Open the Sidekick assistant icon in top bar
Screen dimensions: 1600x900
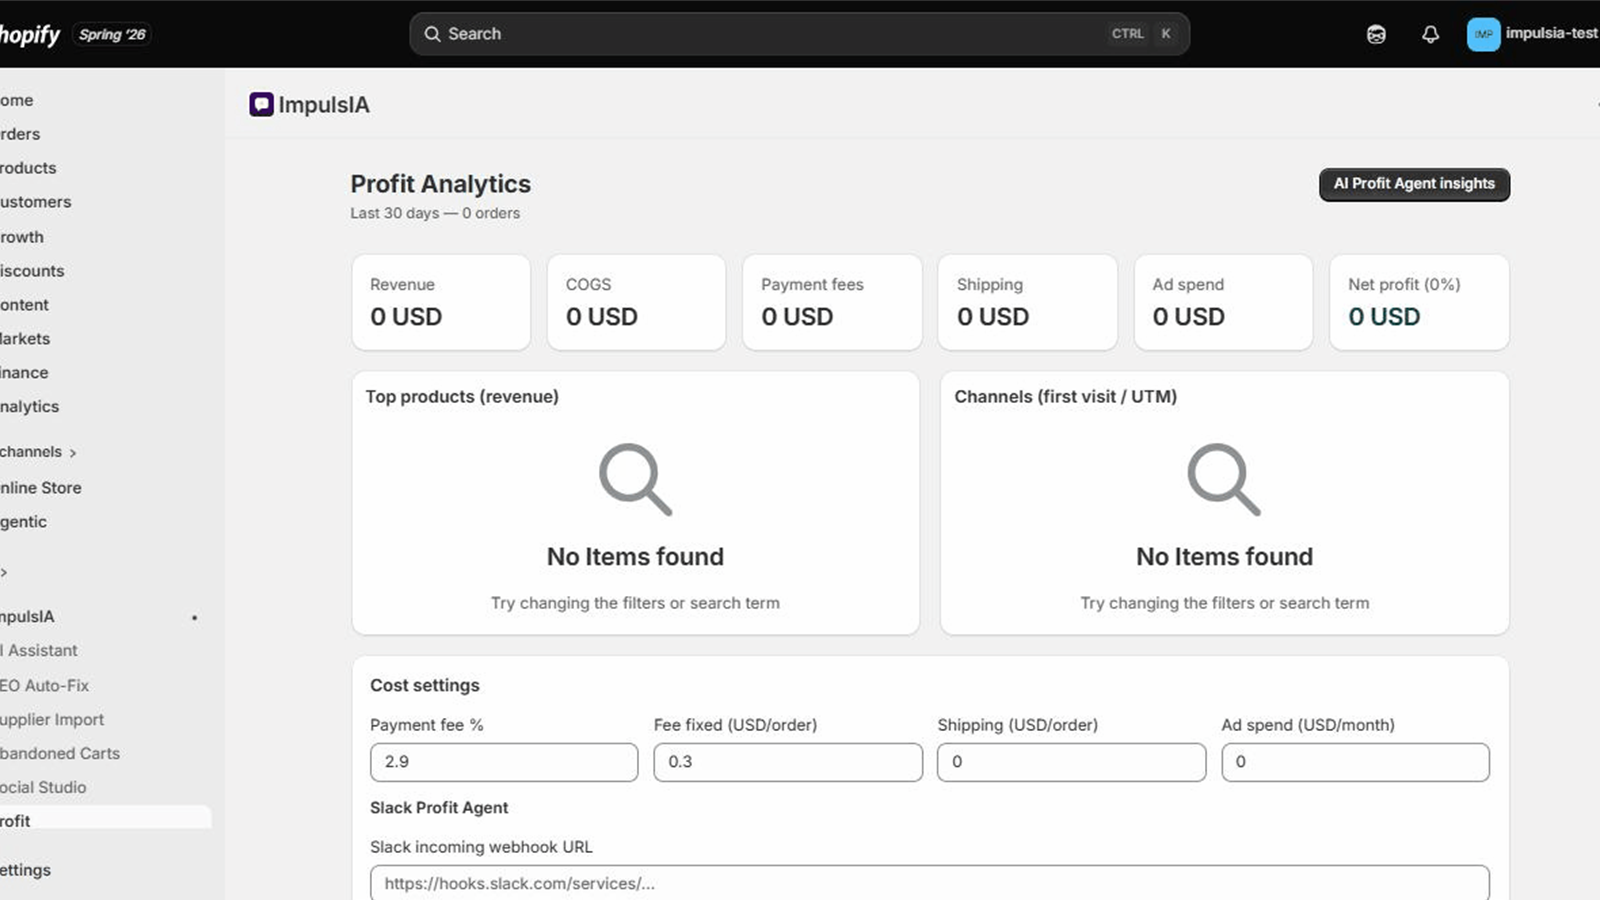click(1376, 34)
